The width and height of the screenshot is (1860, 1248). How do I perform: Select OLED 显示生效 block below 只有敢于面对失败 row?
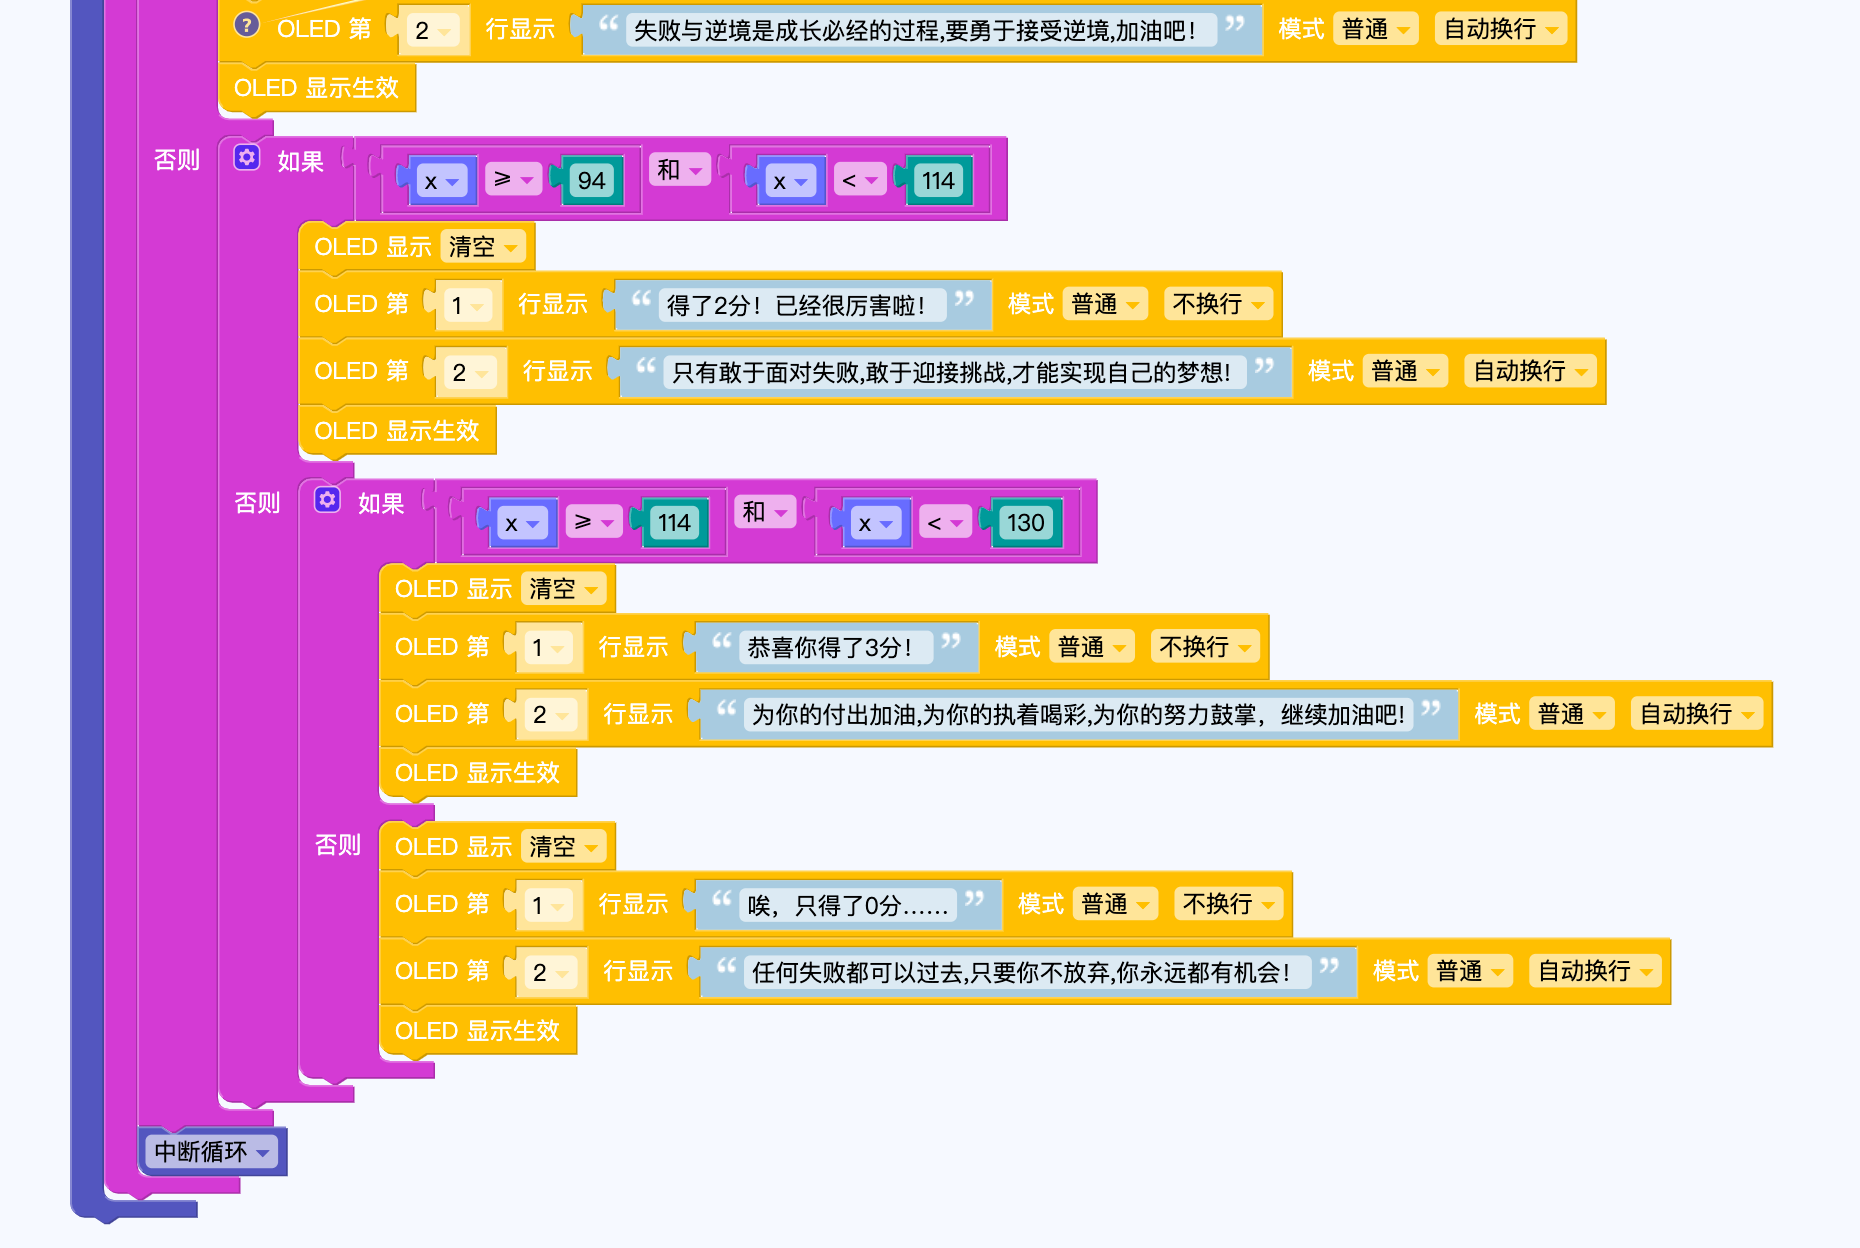[397, 431]
